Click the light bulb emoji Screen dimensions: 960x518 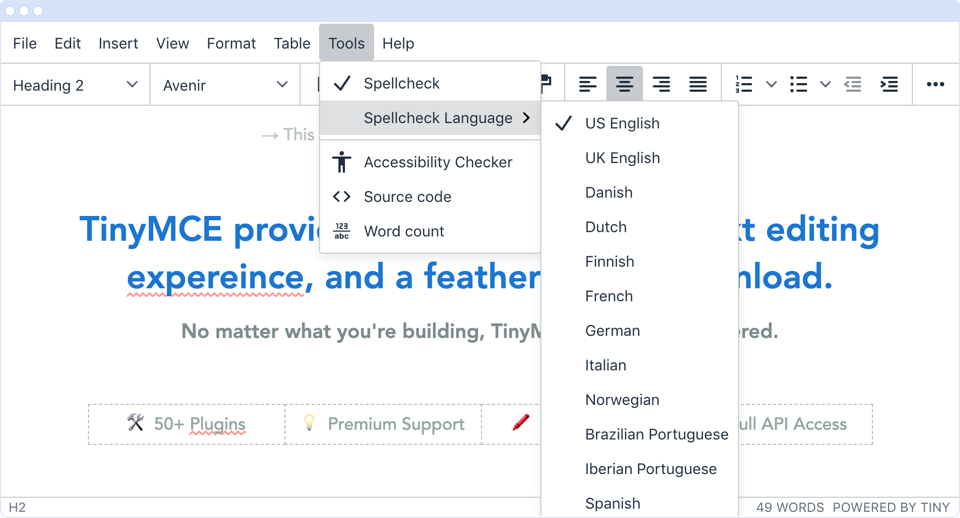309,422
